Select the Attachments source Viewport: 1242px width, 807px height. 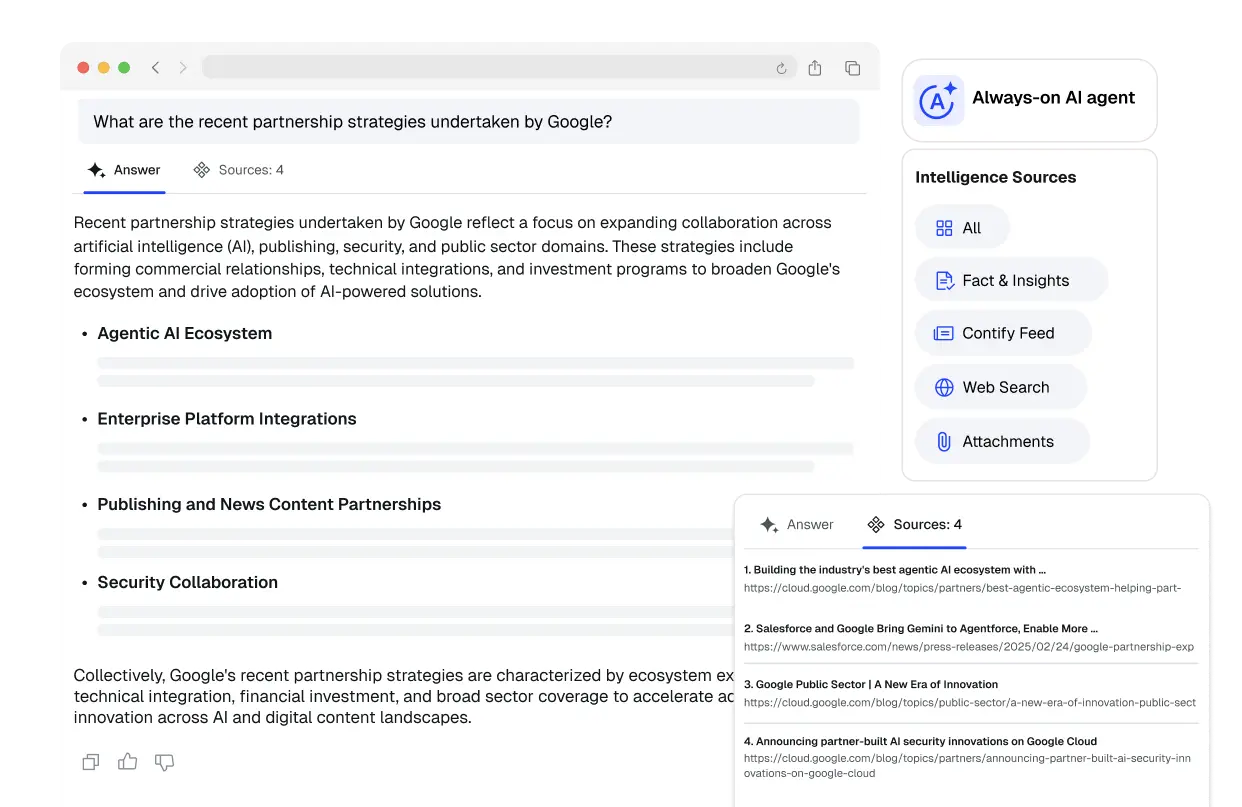click(x=1002, y=442)
